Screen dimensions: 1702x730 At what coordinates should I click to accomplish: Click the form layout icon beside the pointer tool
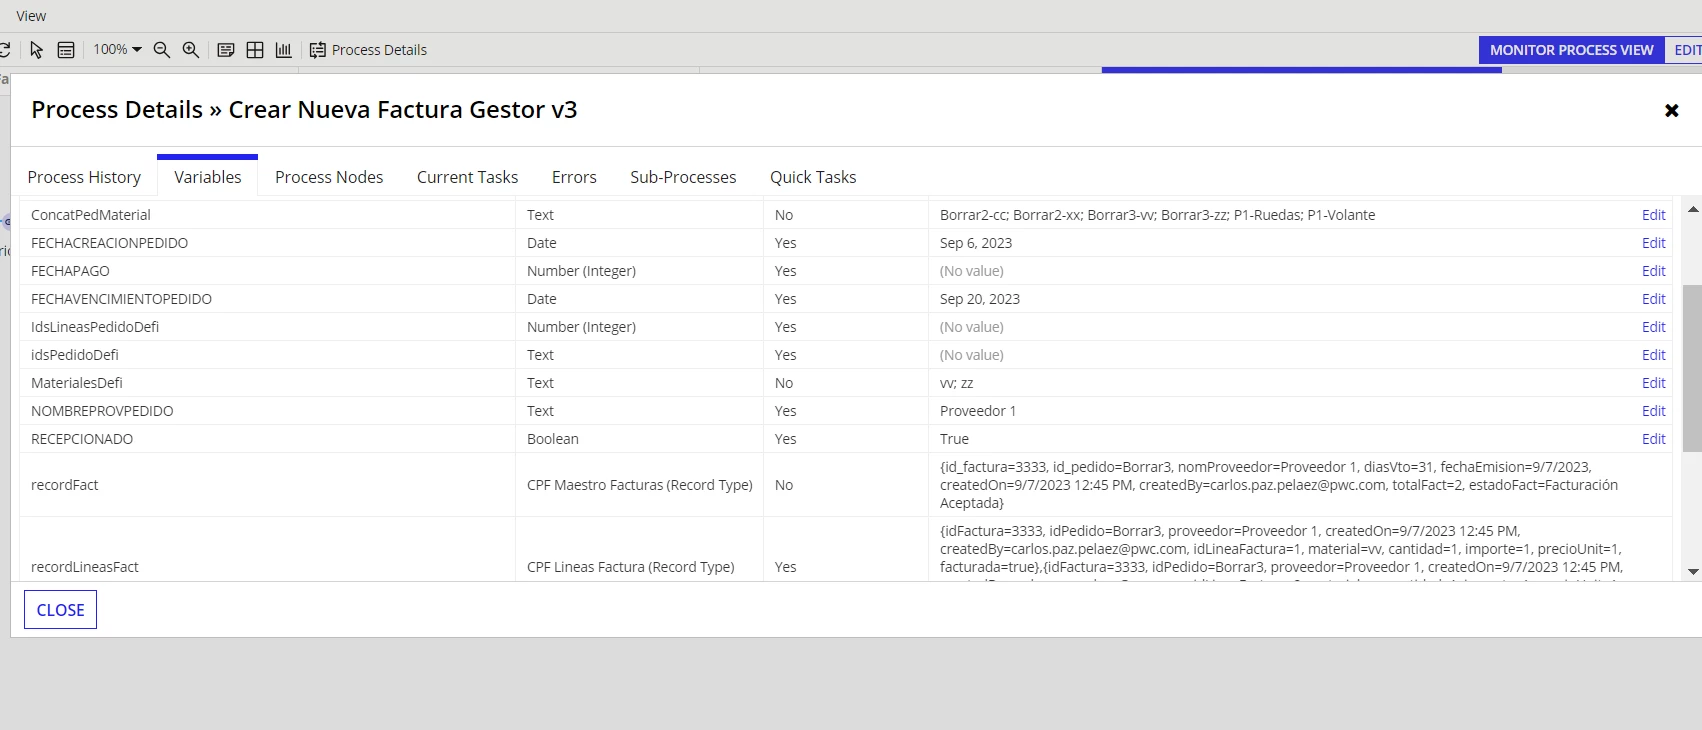pyautogui.click(x=66, y=50)
